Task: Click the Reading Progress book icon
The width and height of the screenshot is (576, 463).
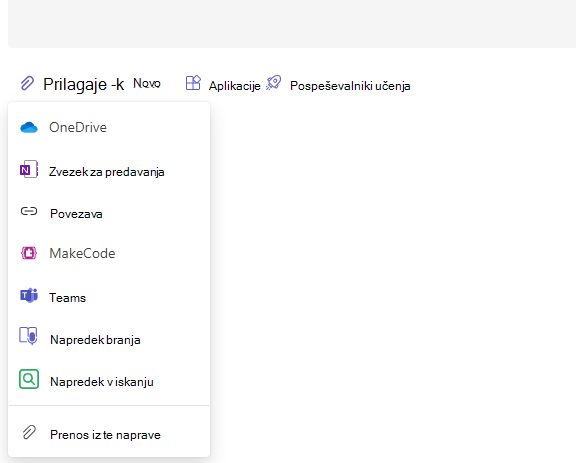Action: click(x=29, y=336)
